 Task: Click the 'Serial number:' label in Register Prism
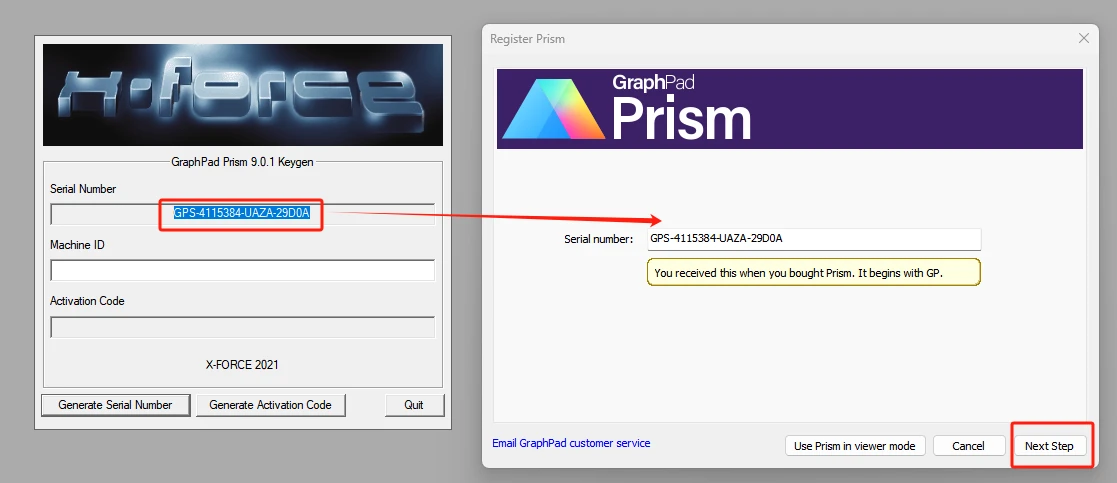click(598, 239)
